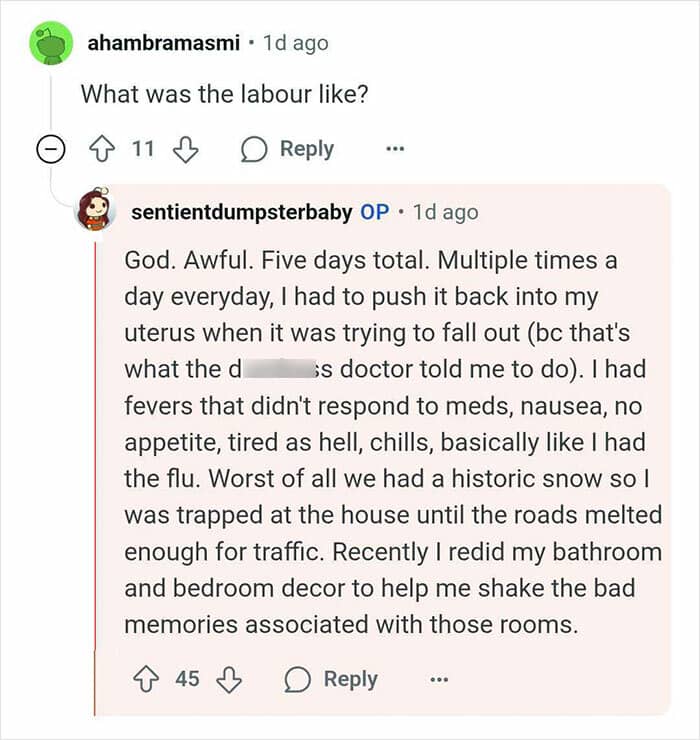Click ahambramasmi comment's 1d ago timestamp
Viewport: 700px width, 740px height.
[295, 43]
